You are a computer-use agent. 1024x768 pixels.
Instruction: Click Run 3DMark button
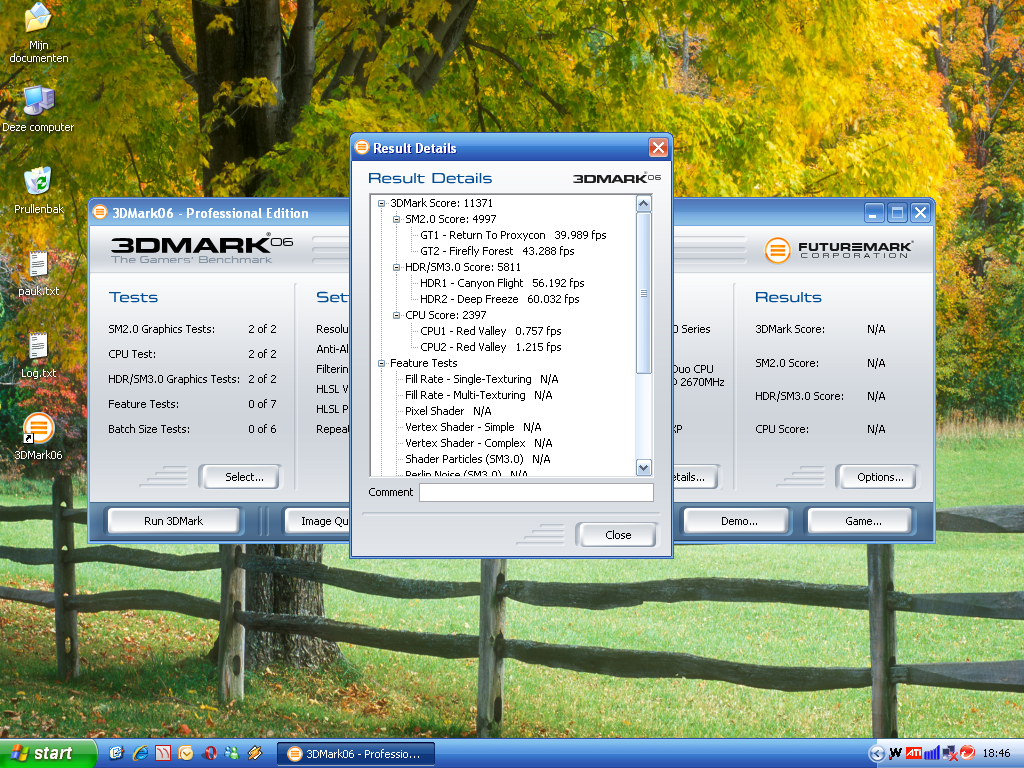[x=174, y=521]
